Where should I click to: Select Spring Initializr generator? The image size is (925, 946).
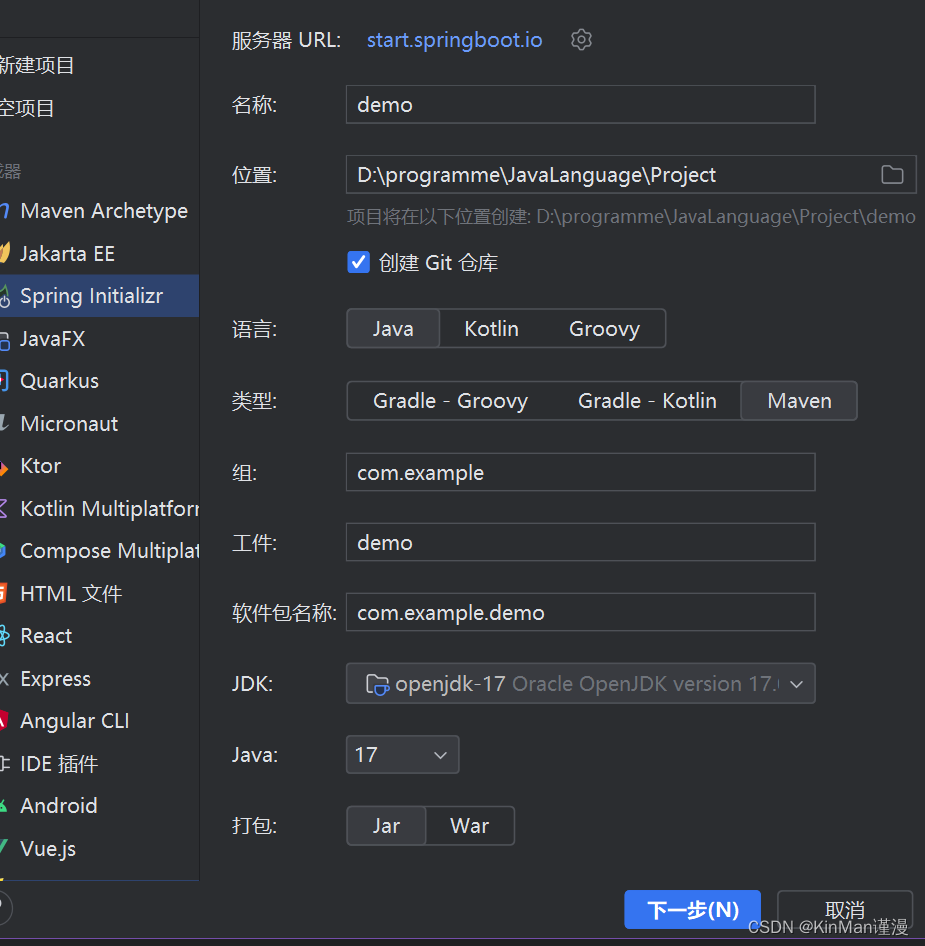[99, 296]
